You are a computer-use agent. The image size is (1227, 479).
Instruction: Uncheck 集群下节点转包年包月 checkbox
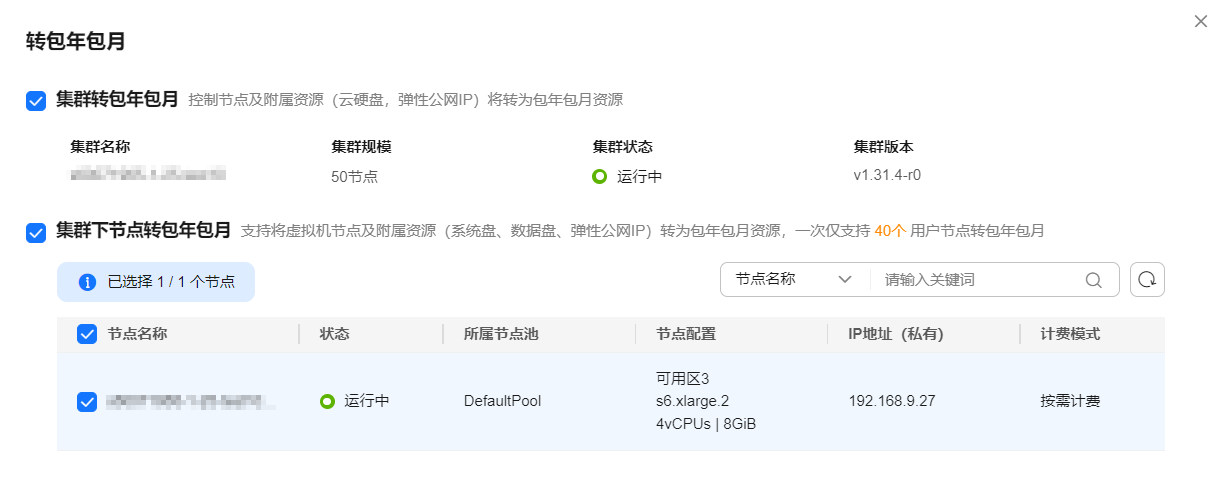point(36,232)
